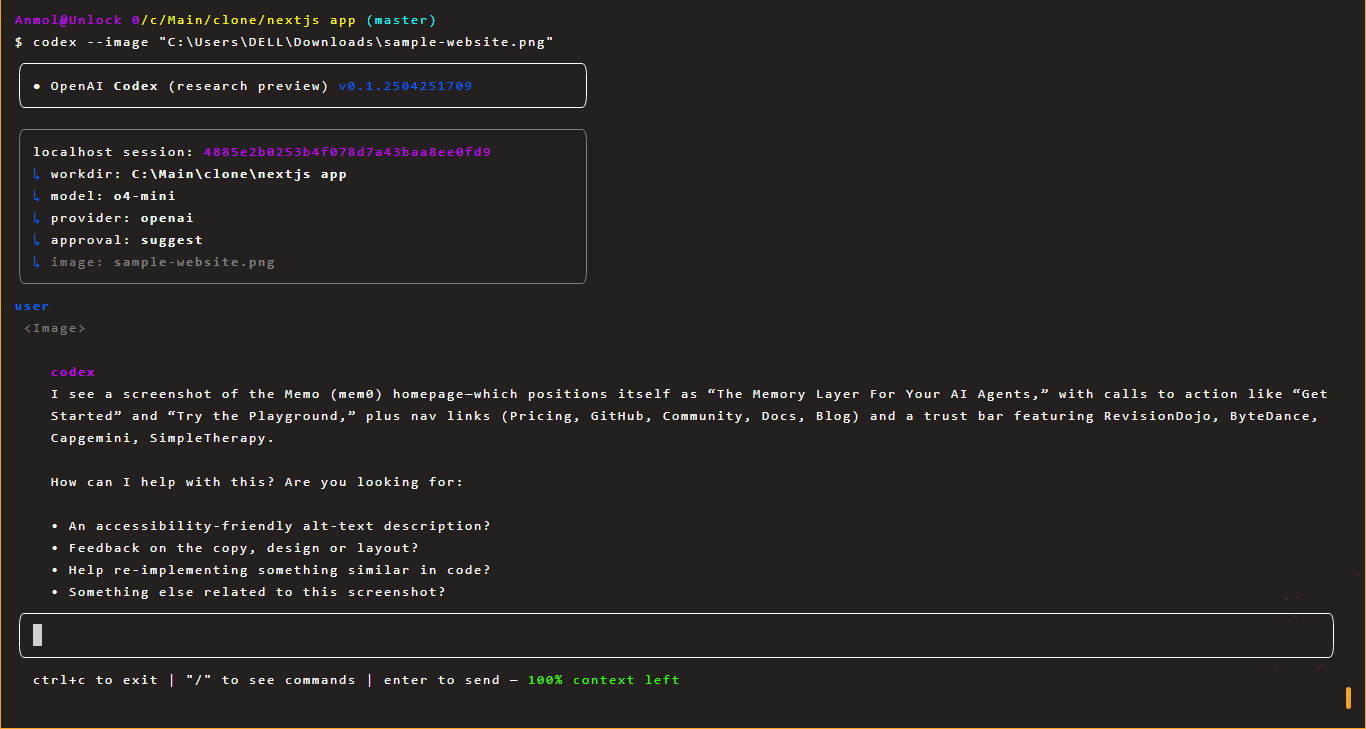Click the arrow icon beside image entry

coord(37,262)
